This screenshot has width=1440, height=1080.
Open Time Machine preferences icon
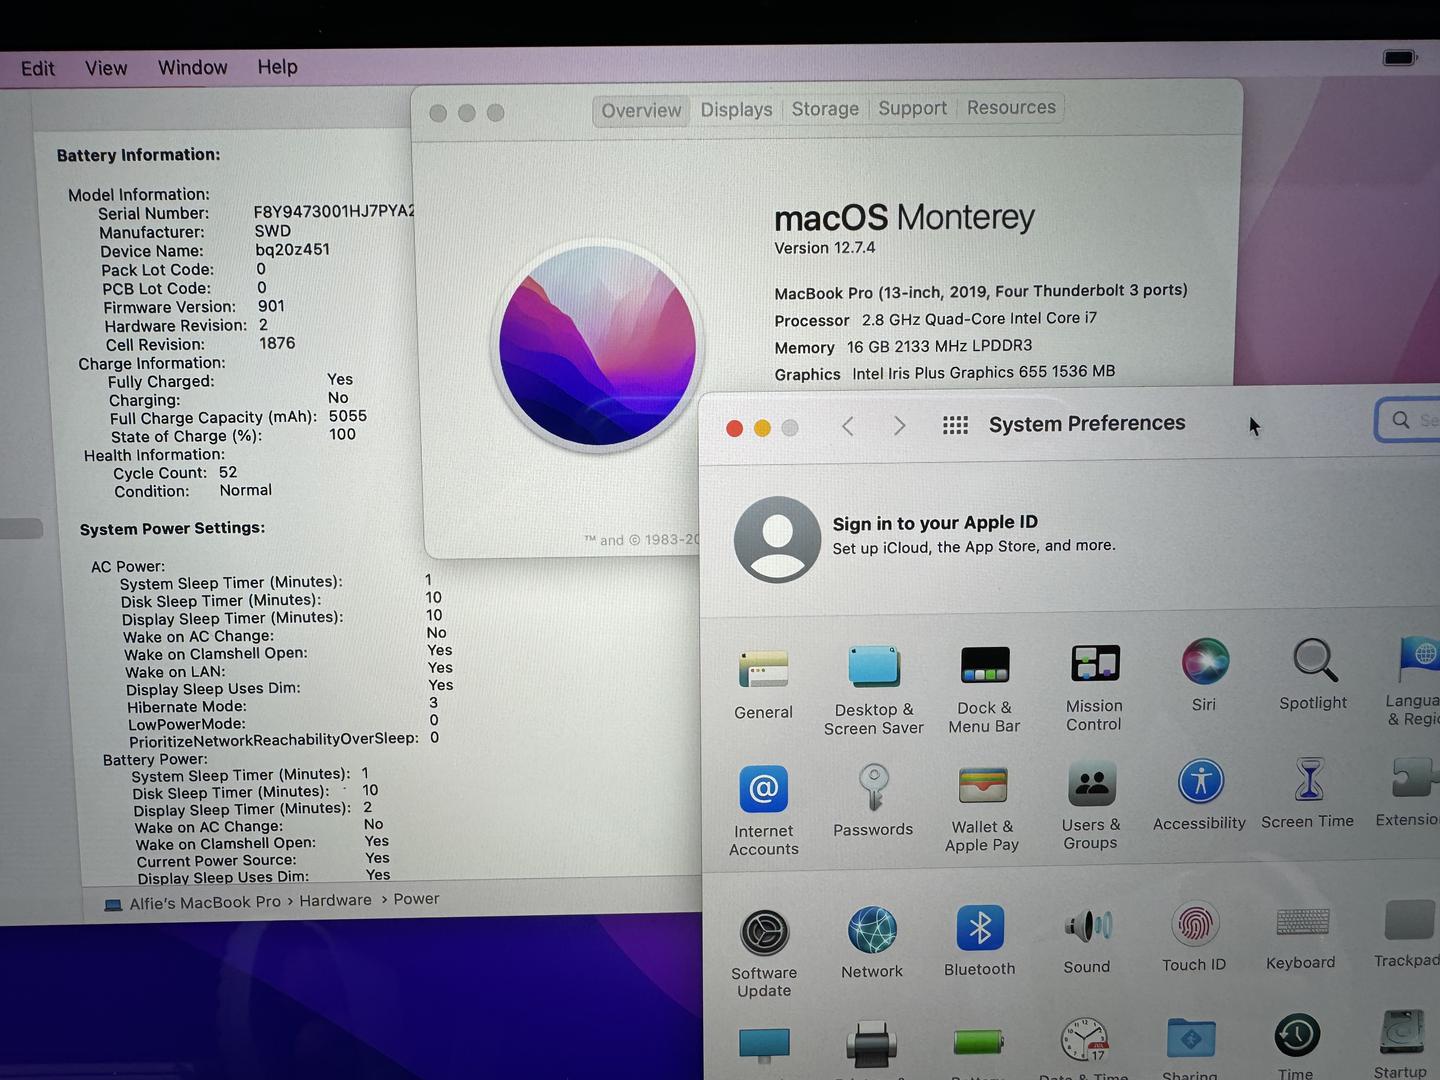click(1297, 1036)
